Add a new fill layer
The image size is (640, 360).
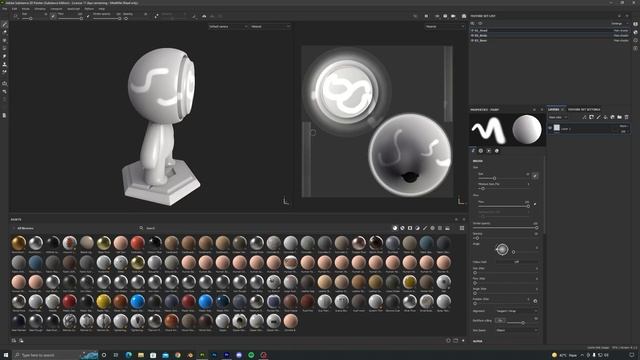[605, 117]
